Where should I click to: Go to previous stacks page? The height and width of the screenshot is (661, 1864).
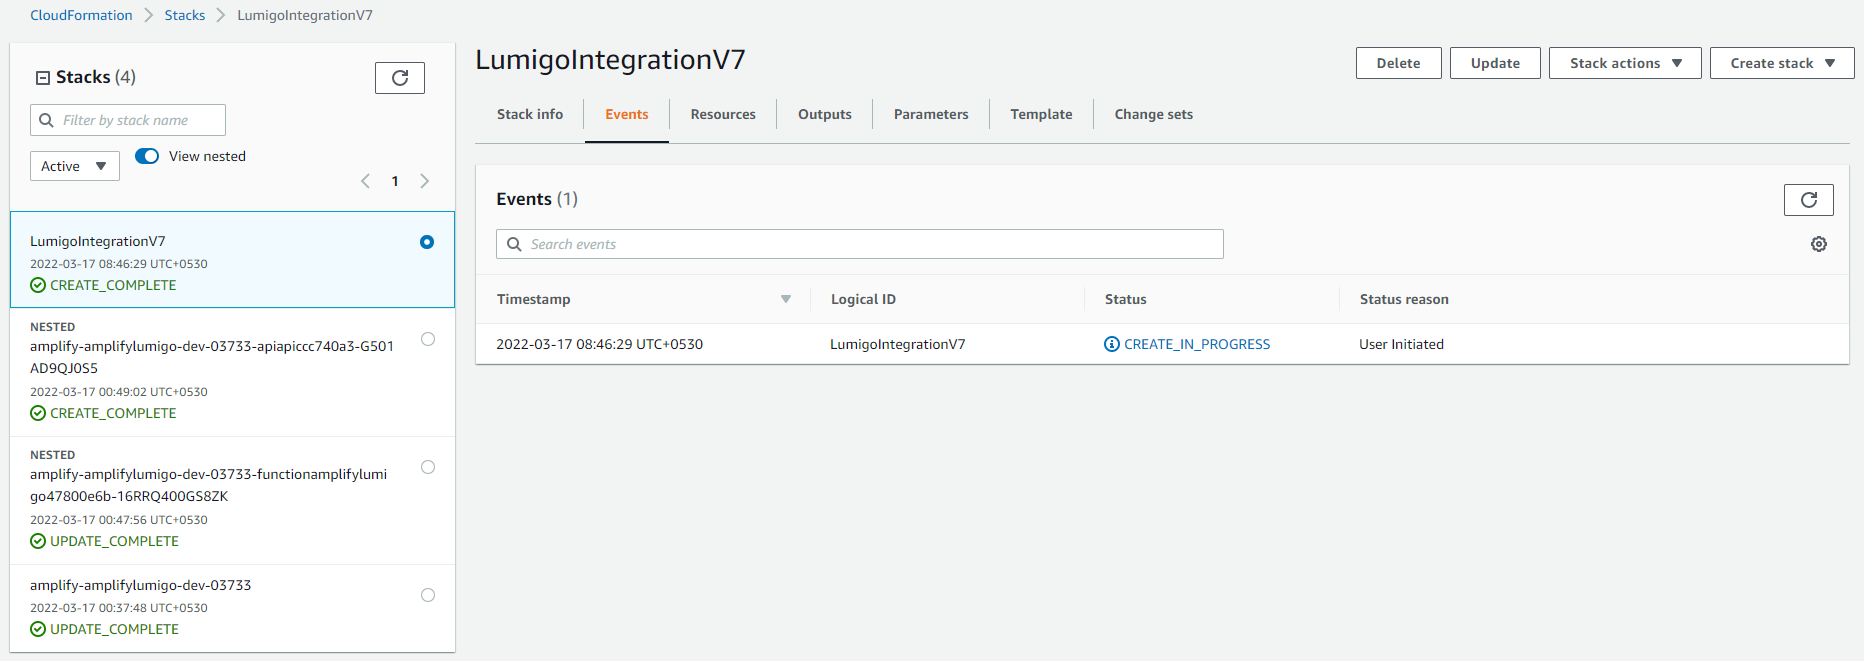(x=365, y=181)
